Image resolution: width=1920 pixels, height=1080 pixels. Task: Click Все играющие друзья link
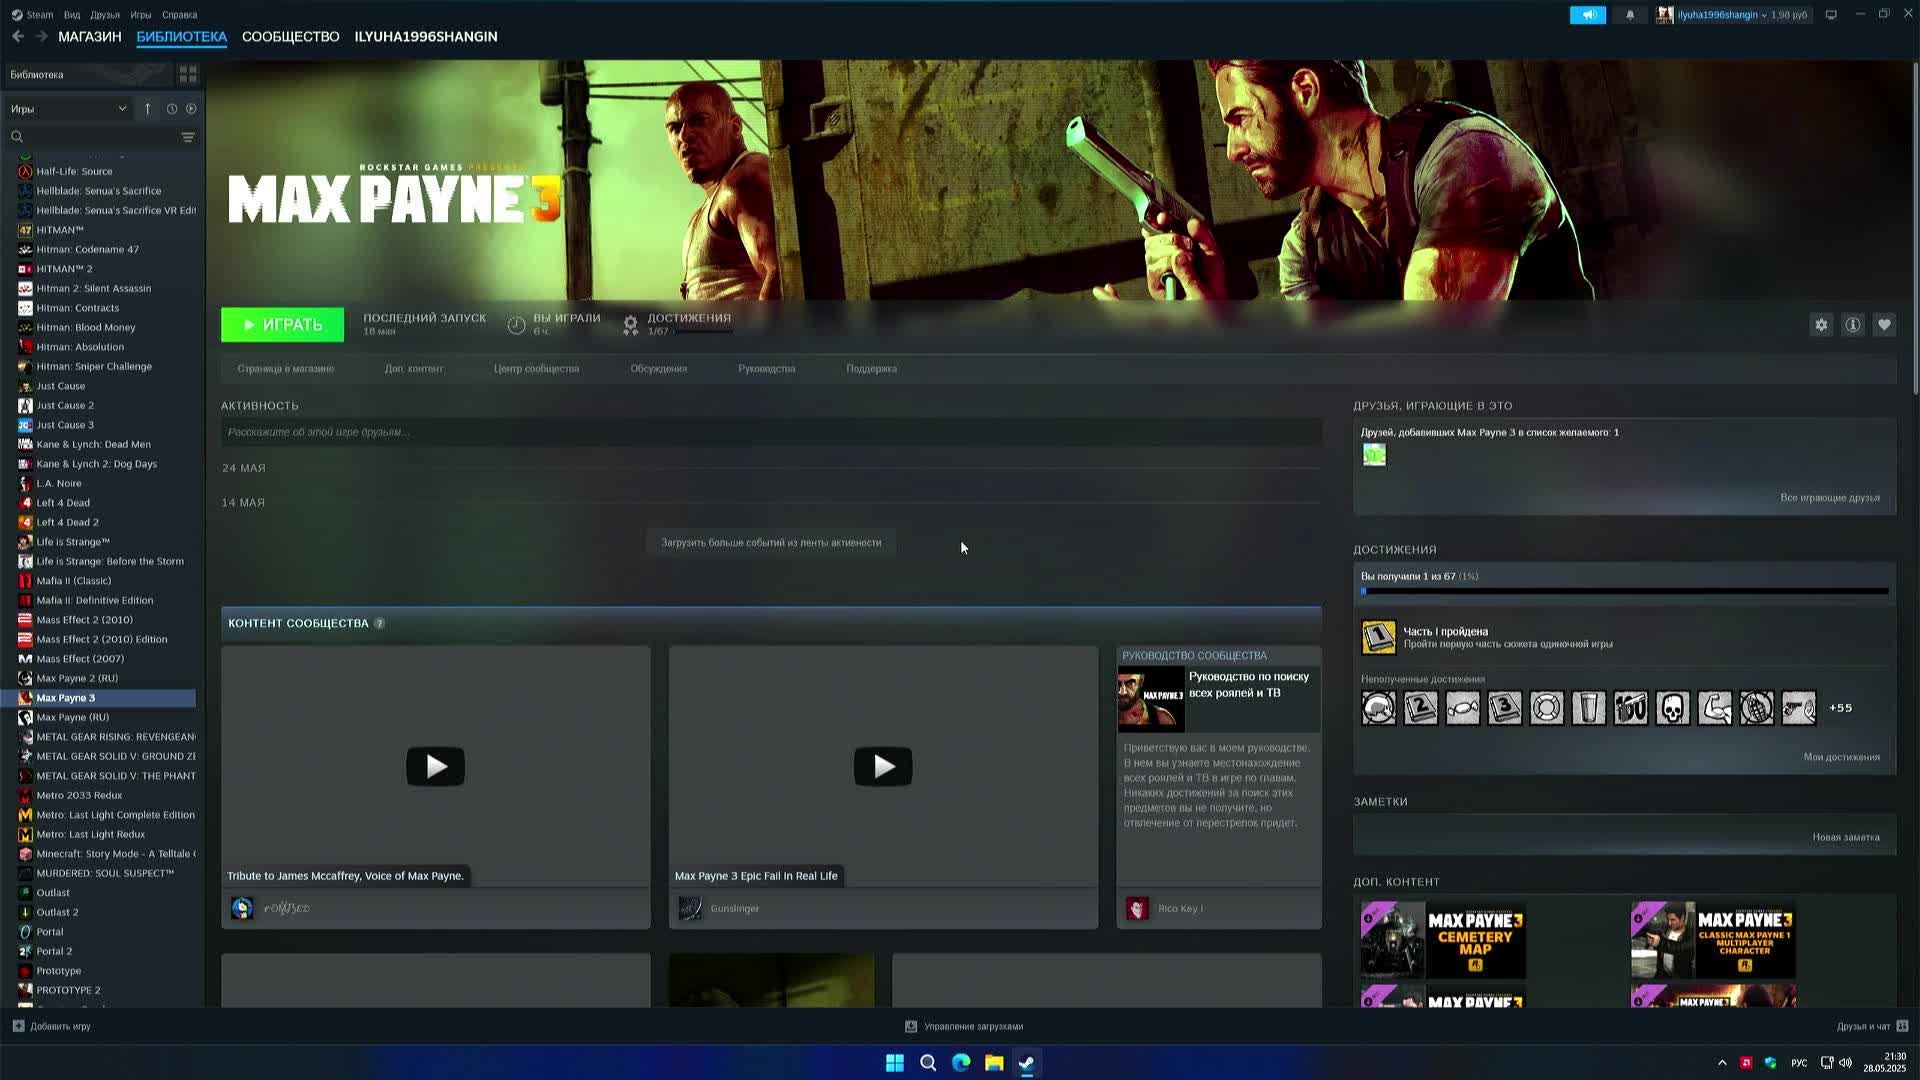click(x=1830, y=498)
